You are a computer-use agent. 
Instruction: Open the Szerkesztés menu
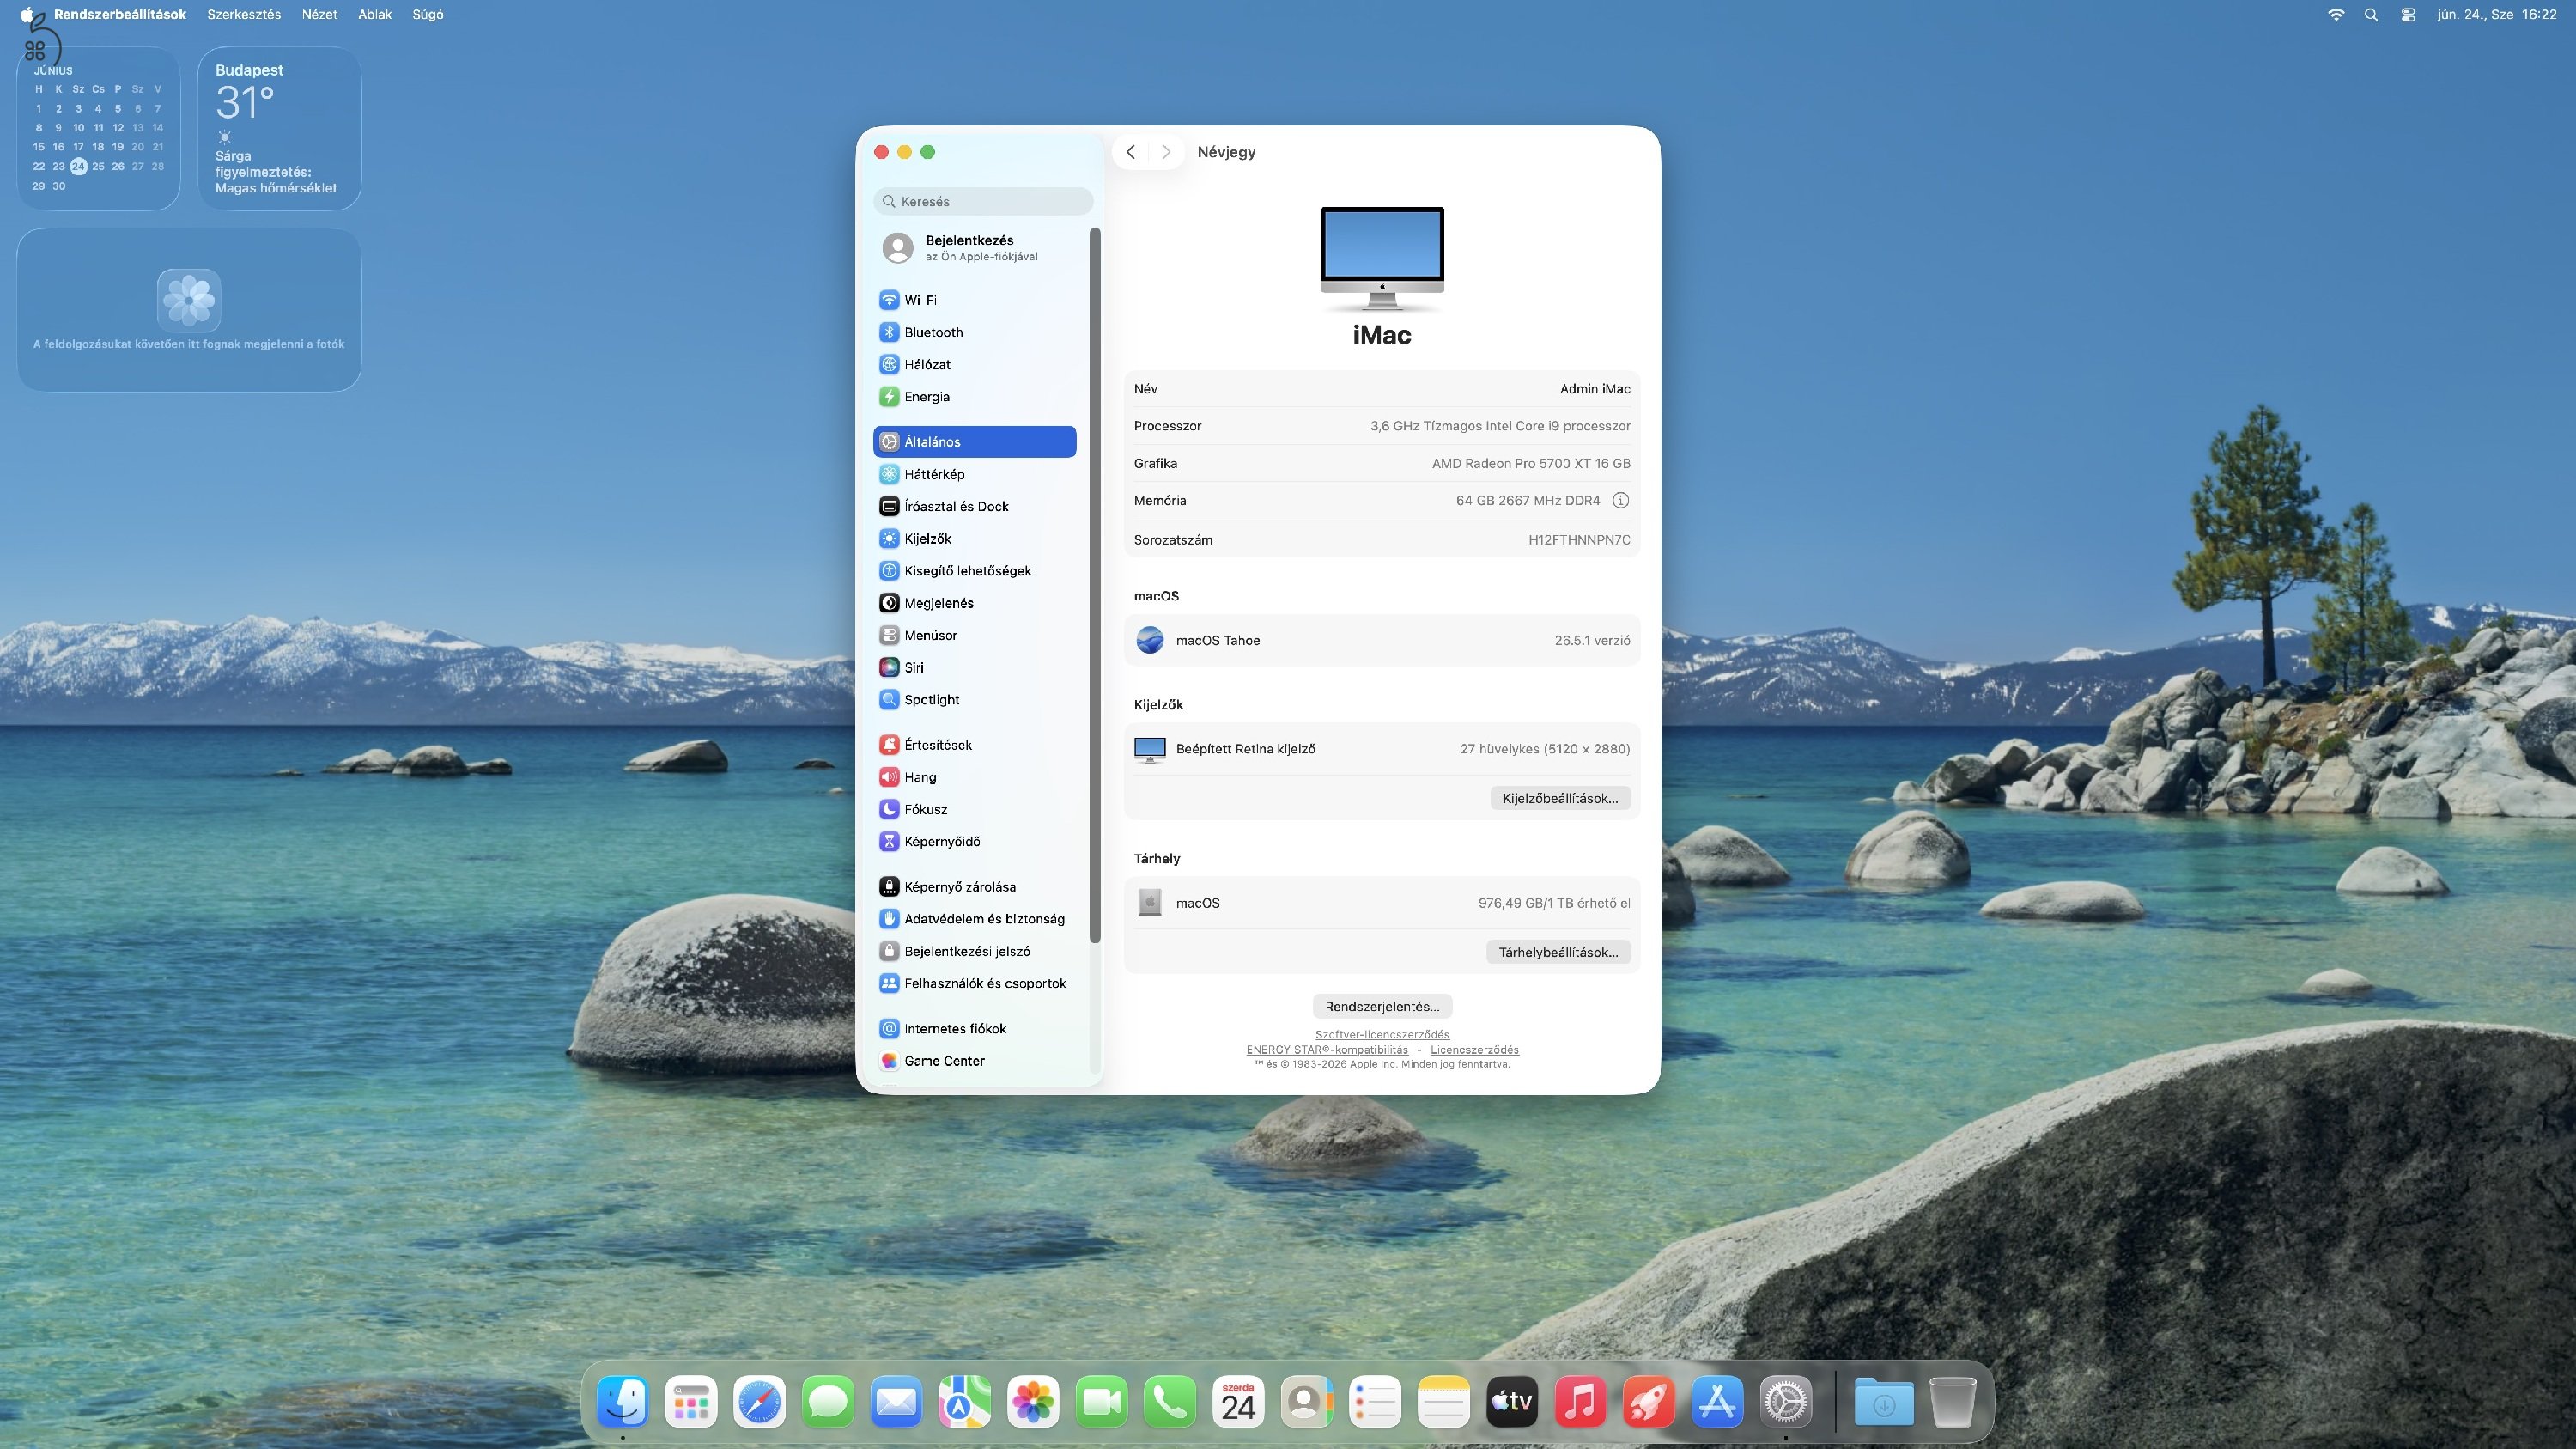[x=244, y=14]
